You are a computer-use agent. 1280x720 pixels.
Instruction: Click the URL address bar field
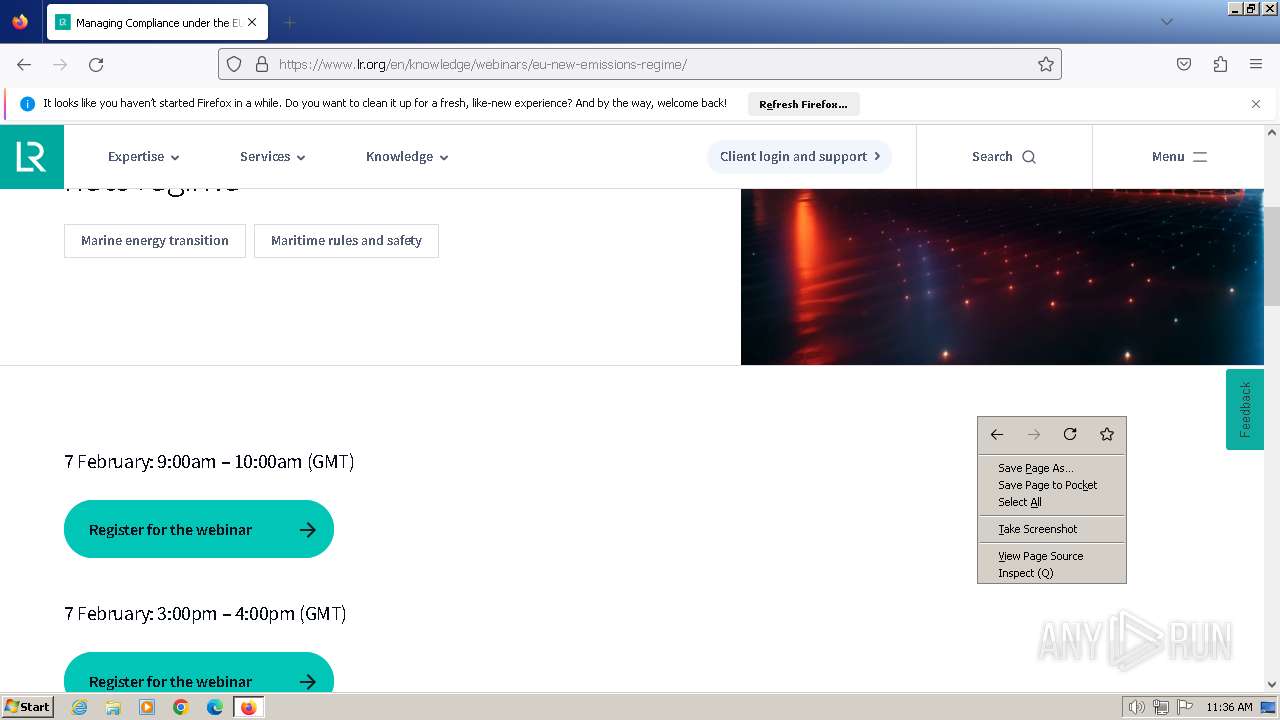coord(640,64)
